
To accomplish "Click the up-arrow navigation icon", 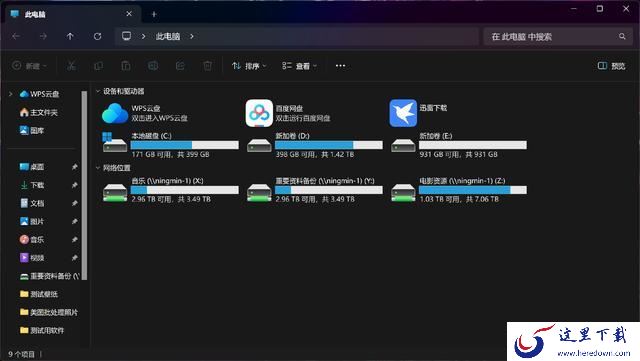I will pyautogui.click(x=70, y=36).
